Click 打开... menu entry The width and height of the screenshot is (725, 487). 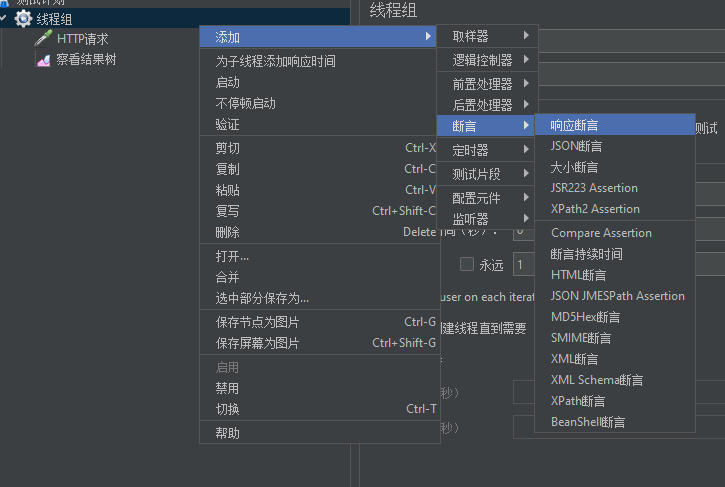pyautogui.click(x=318, y=256)
